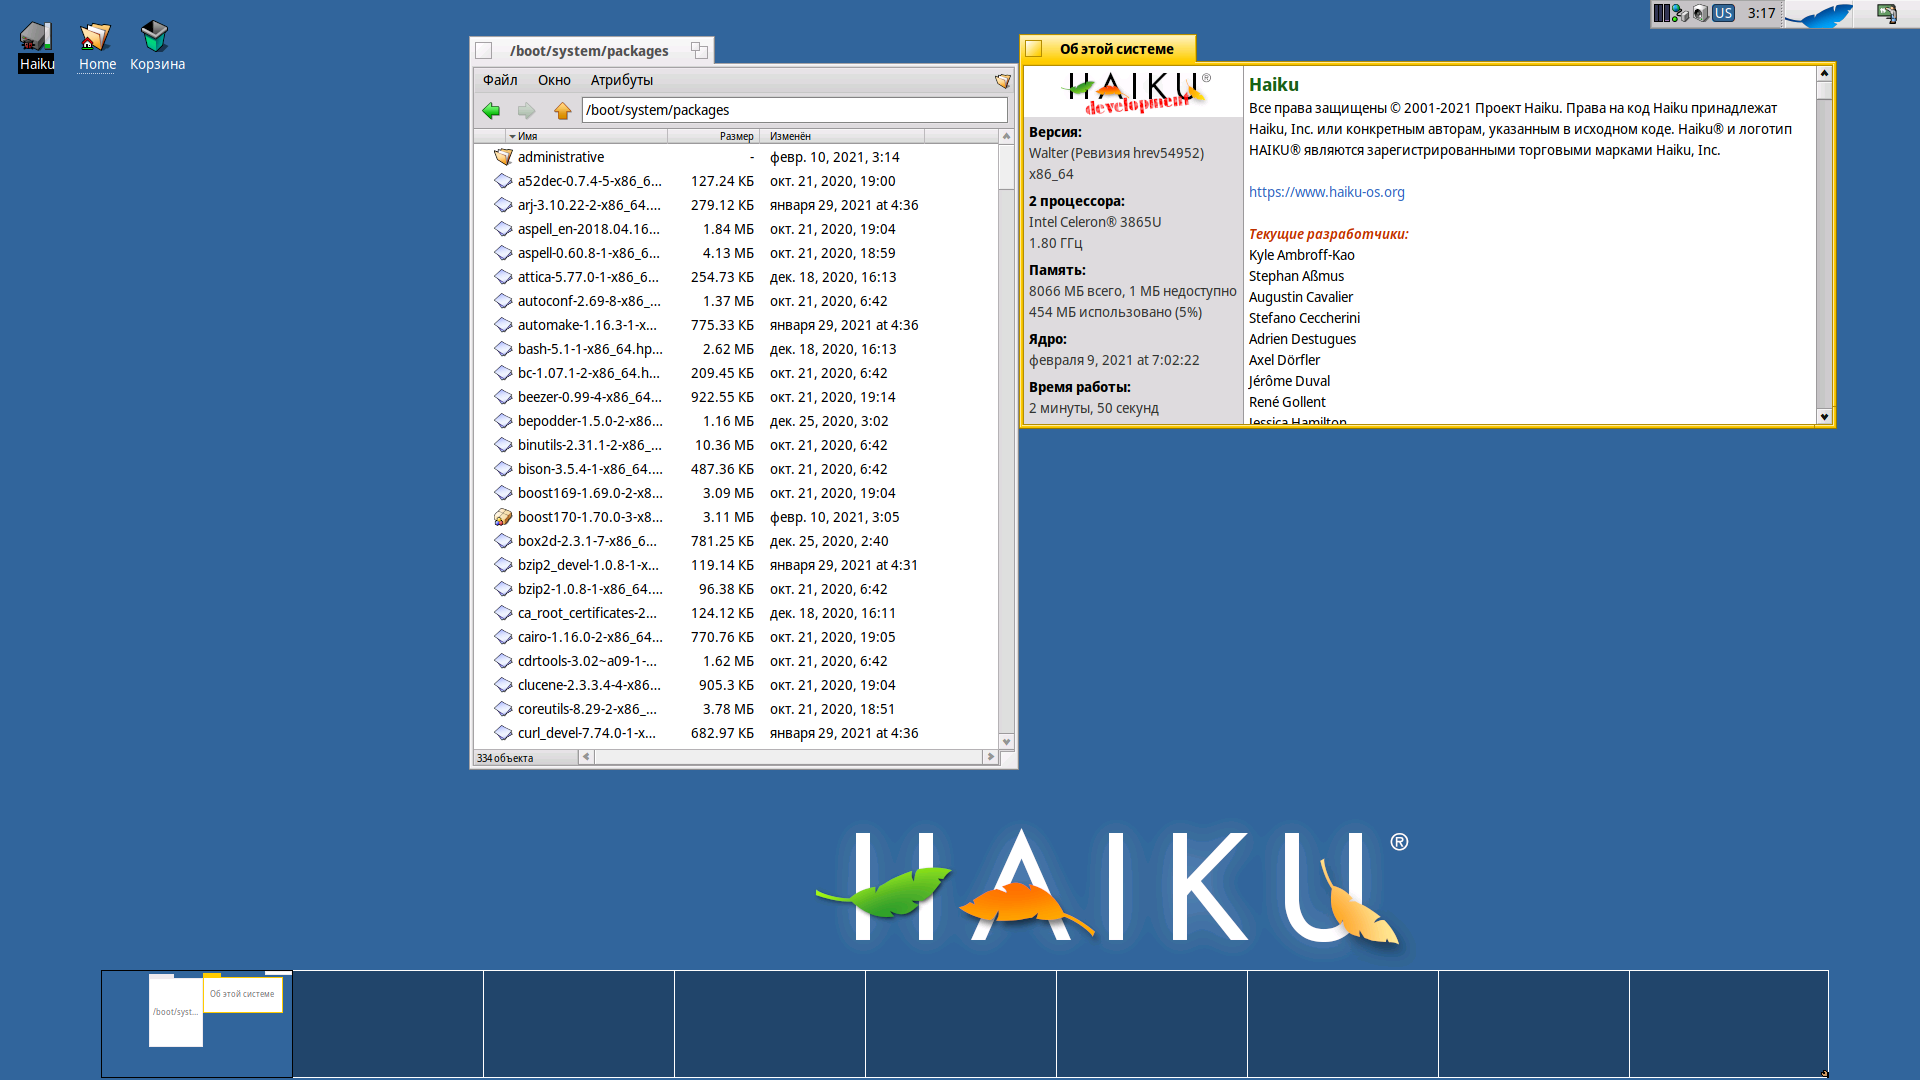The height and width of the screenshot is (1080, 1920).
Task: Select attica-5.77.0-1 package row
Action: pos(735,277)
